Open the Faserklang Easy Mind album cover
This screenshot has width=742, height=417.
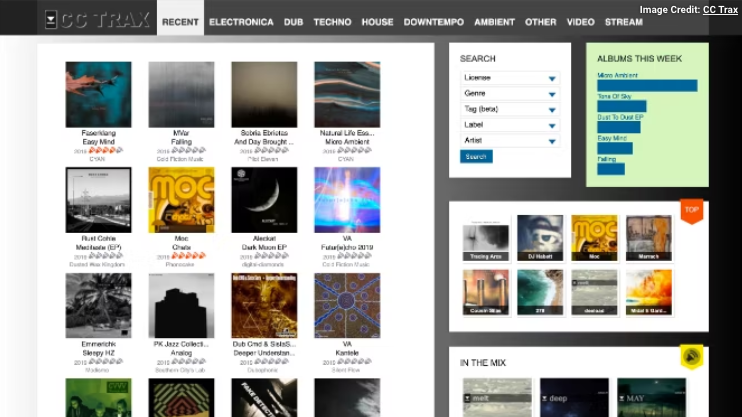click(x=98, y=95)
